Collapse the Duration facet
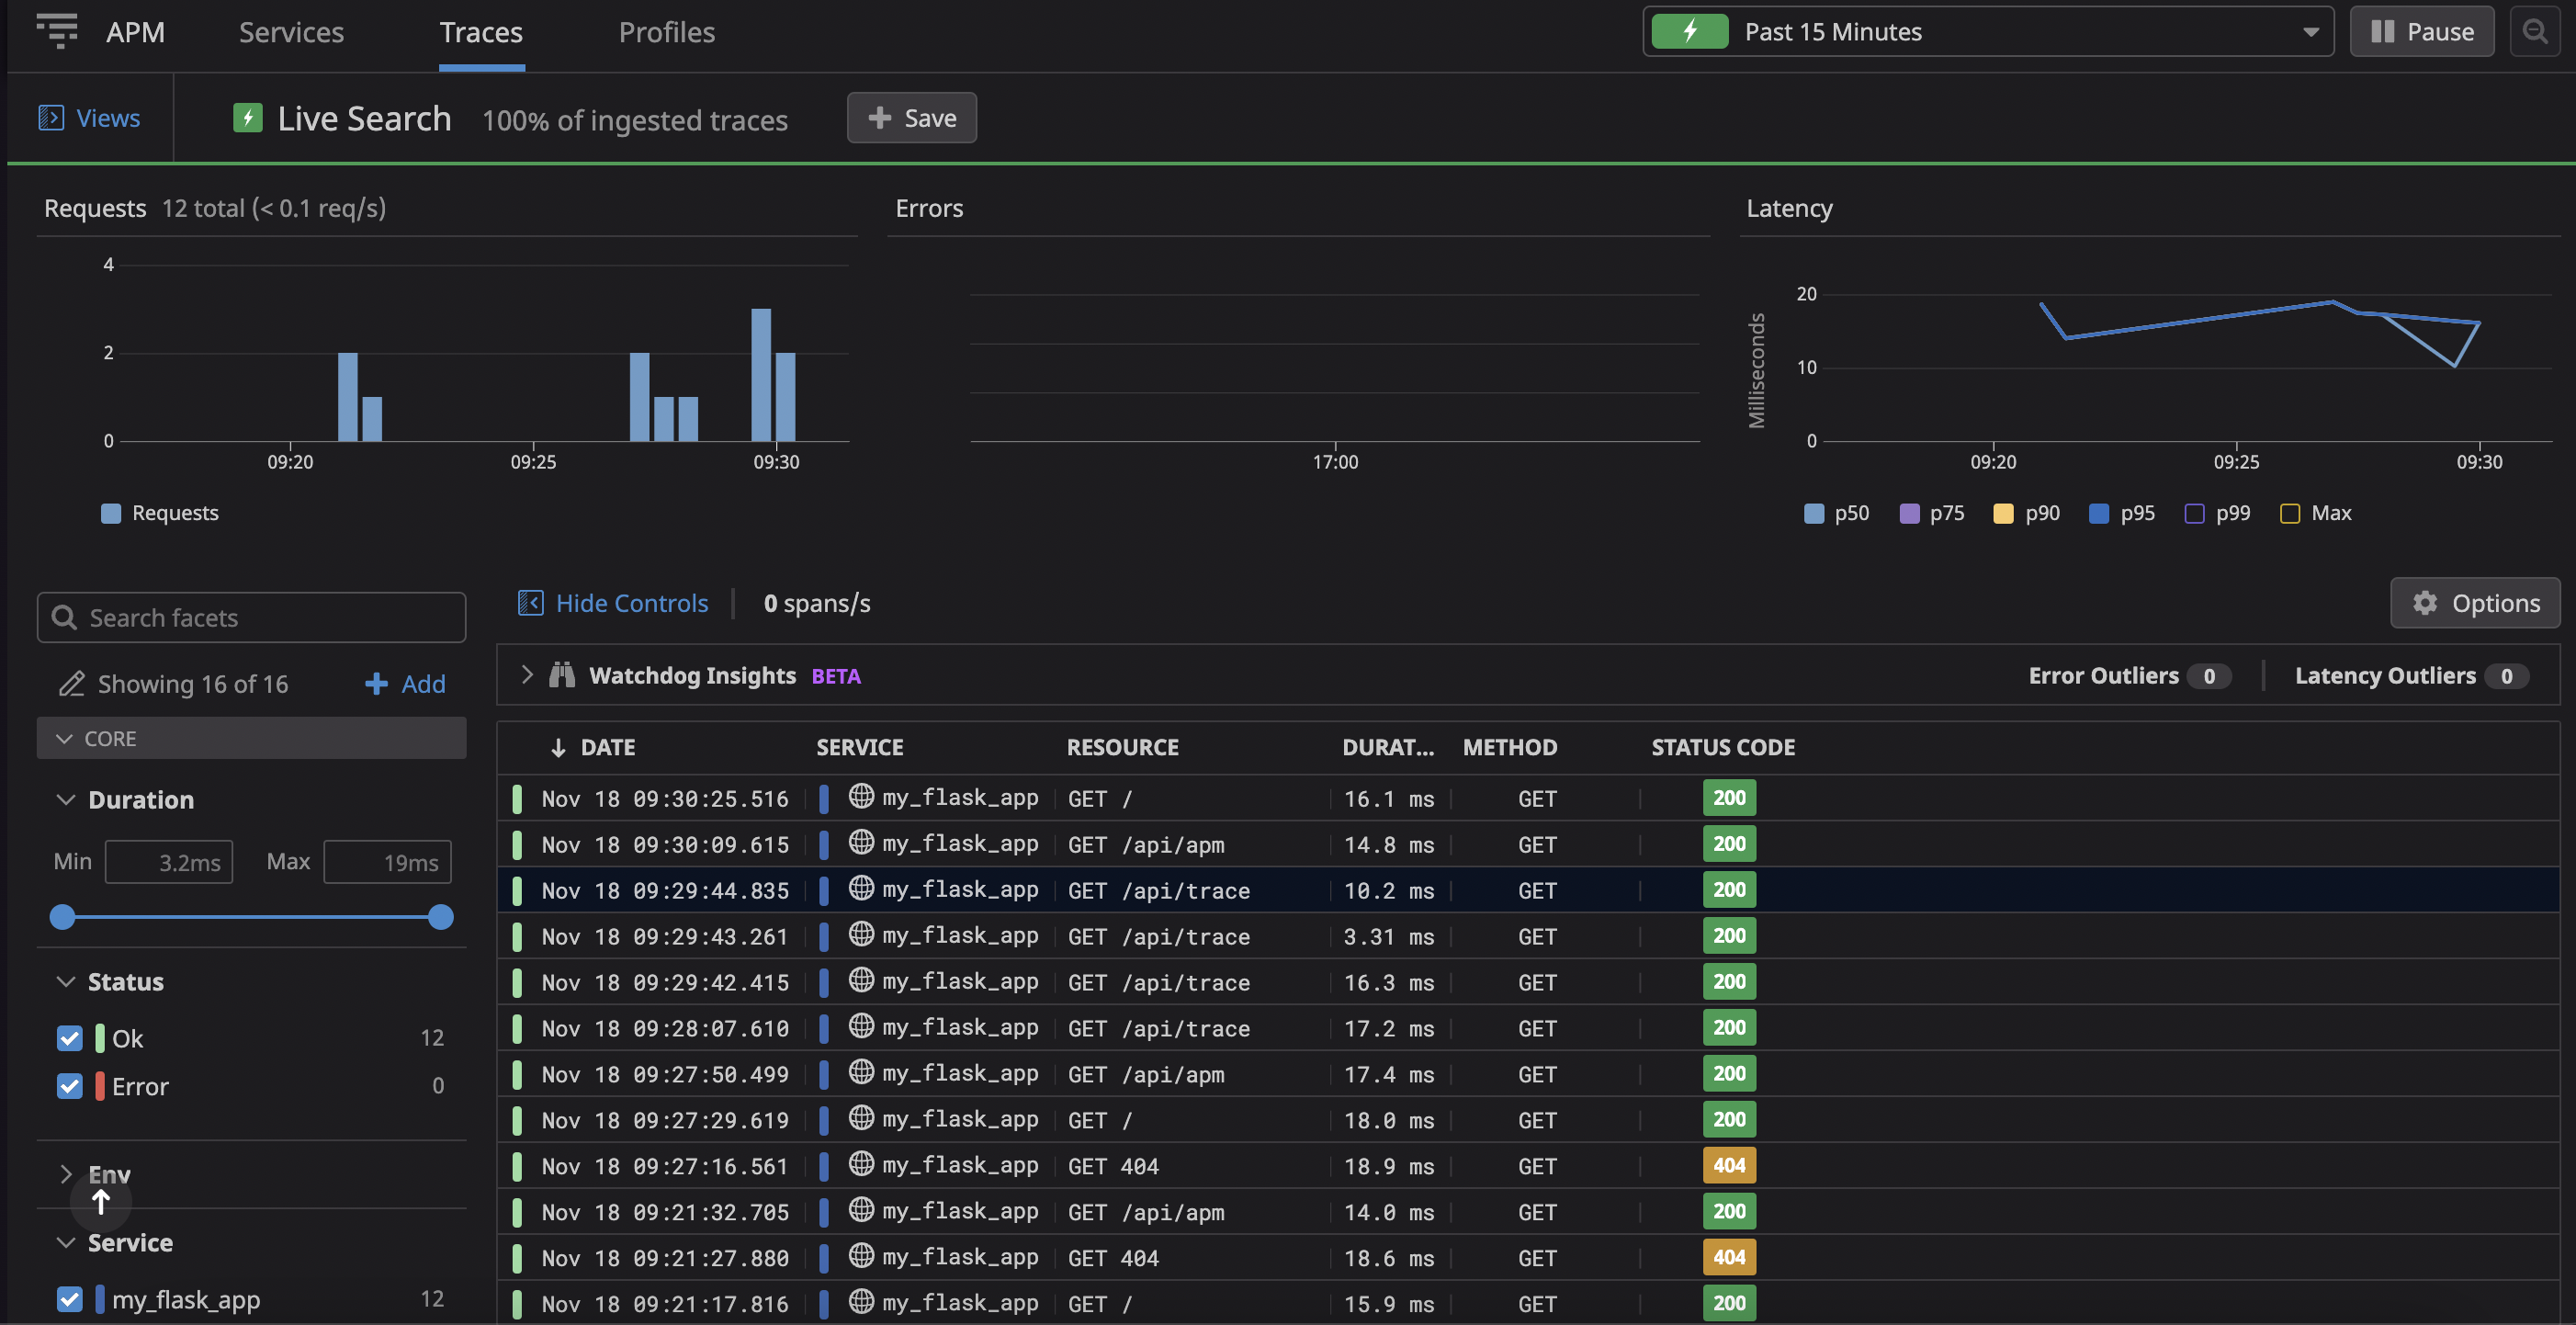Viewport: 2576px width, 1325px height. pos(66,800)
